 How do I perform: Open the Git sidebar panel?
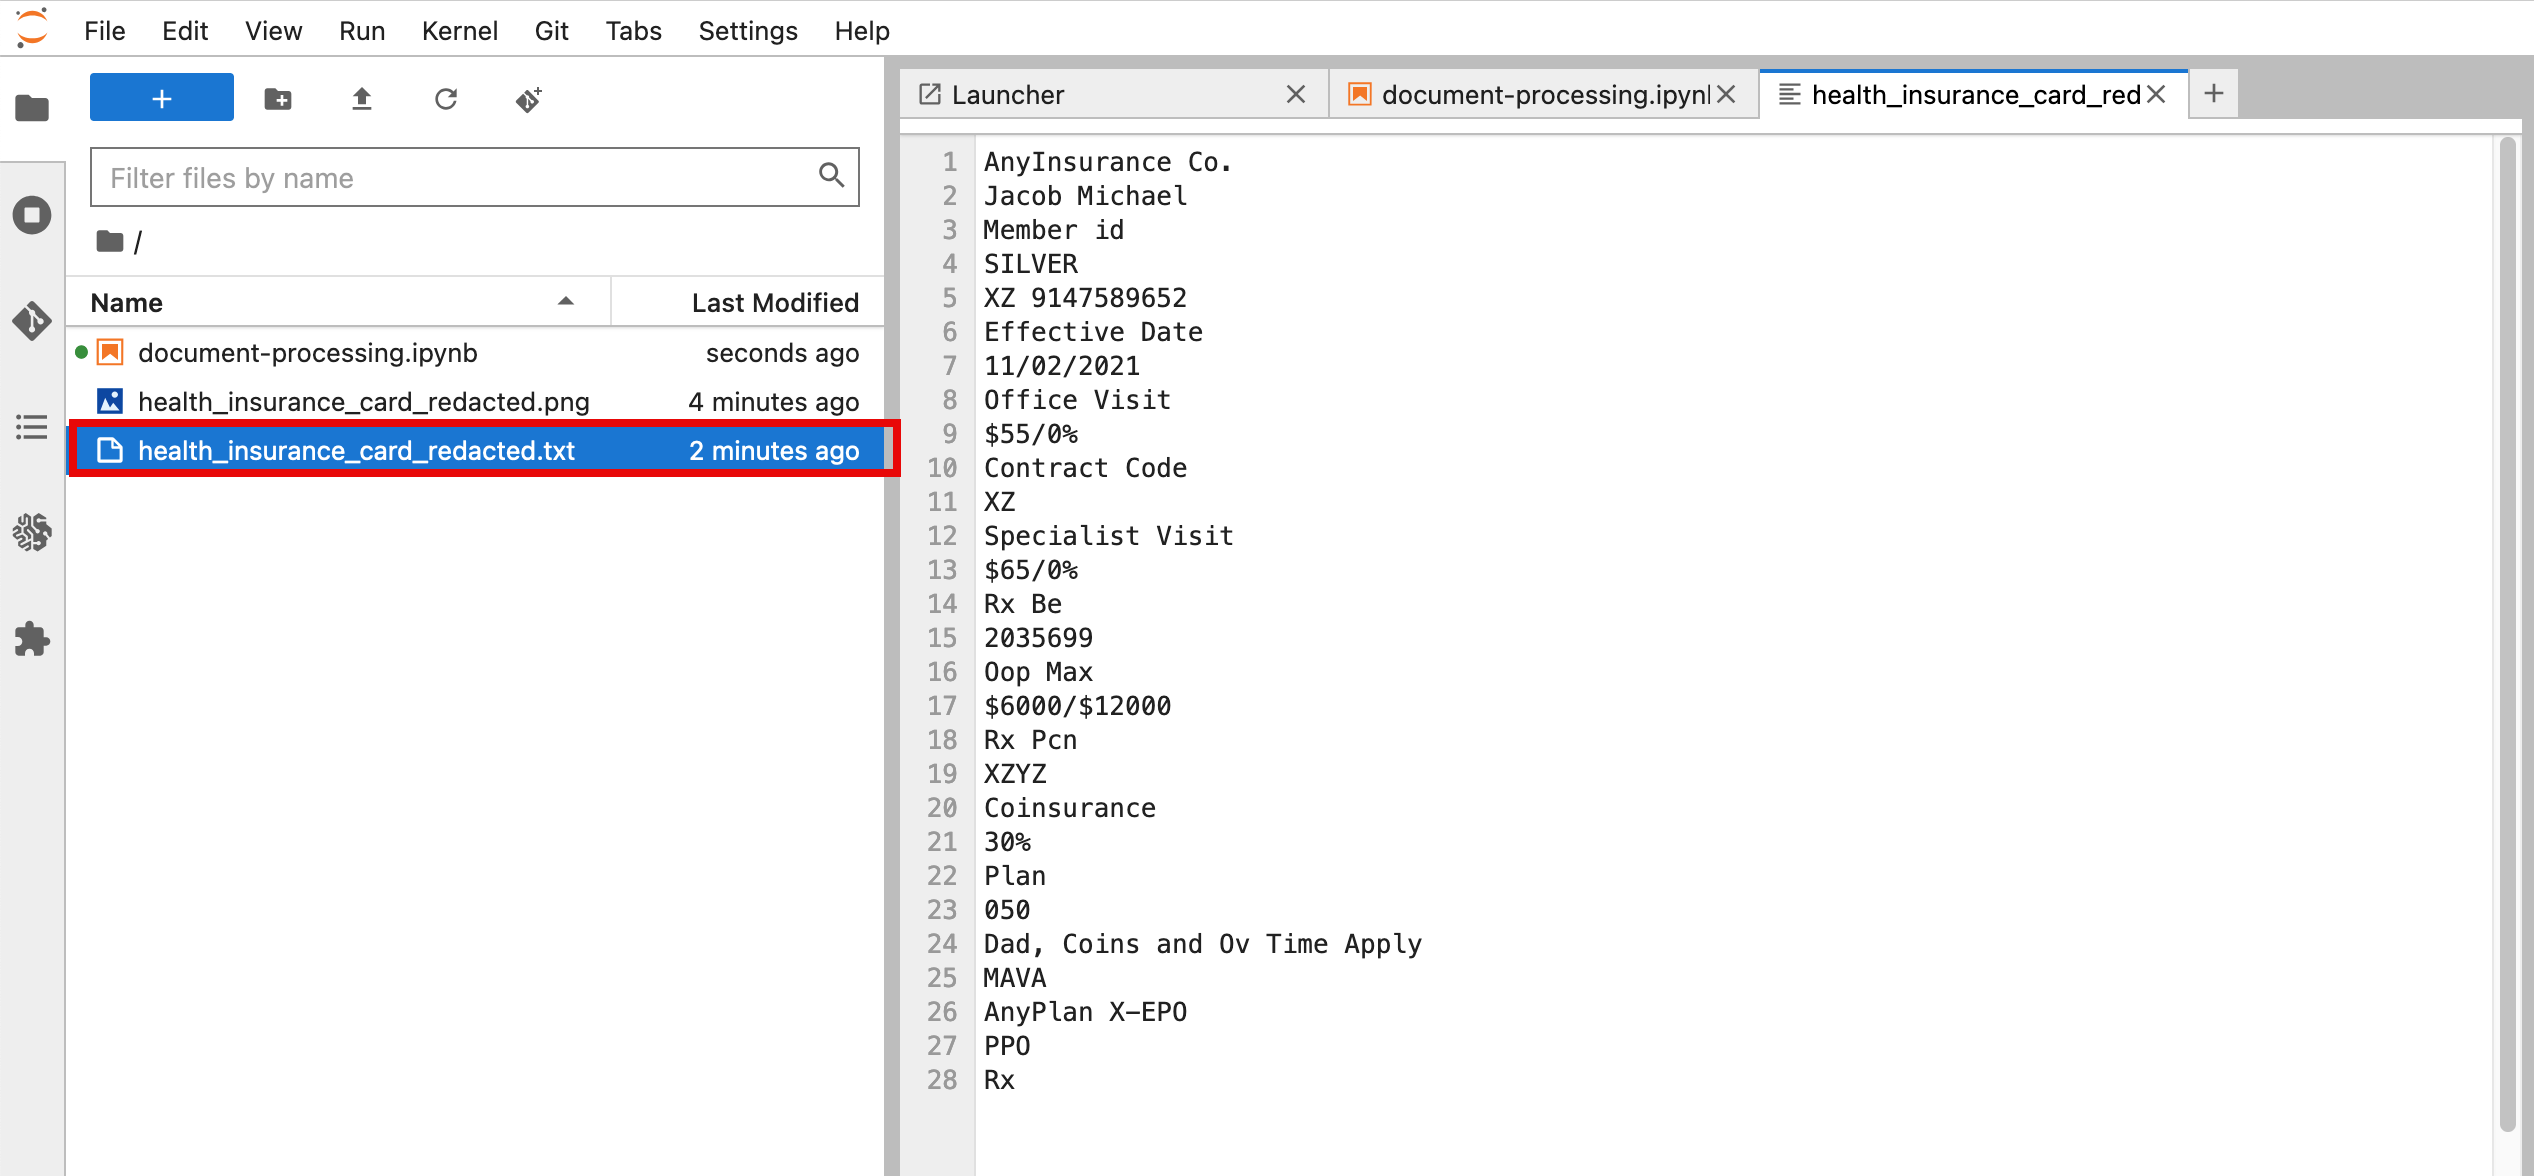pyautogui.click(x=32, y=321)
